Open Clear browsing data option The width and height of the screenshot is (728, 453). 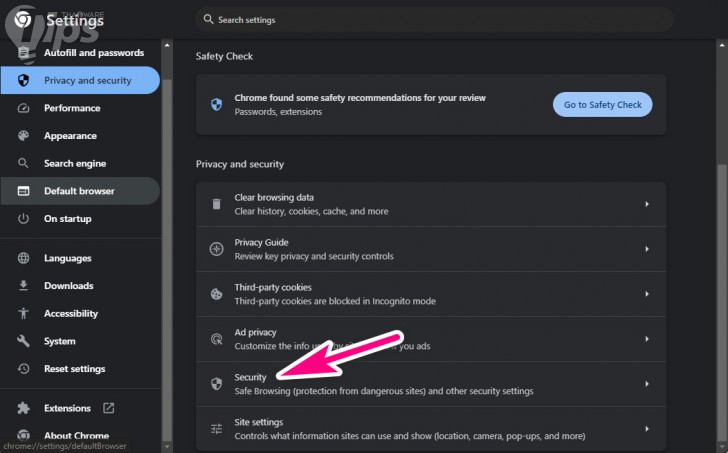(x=431, y=204)
